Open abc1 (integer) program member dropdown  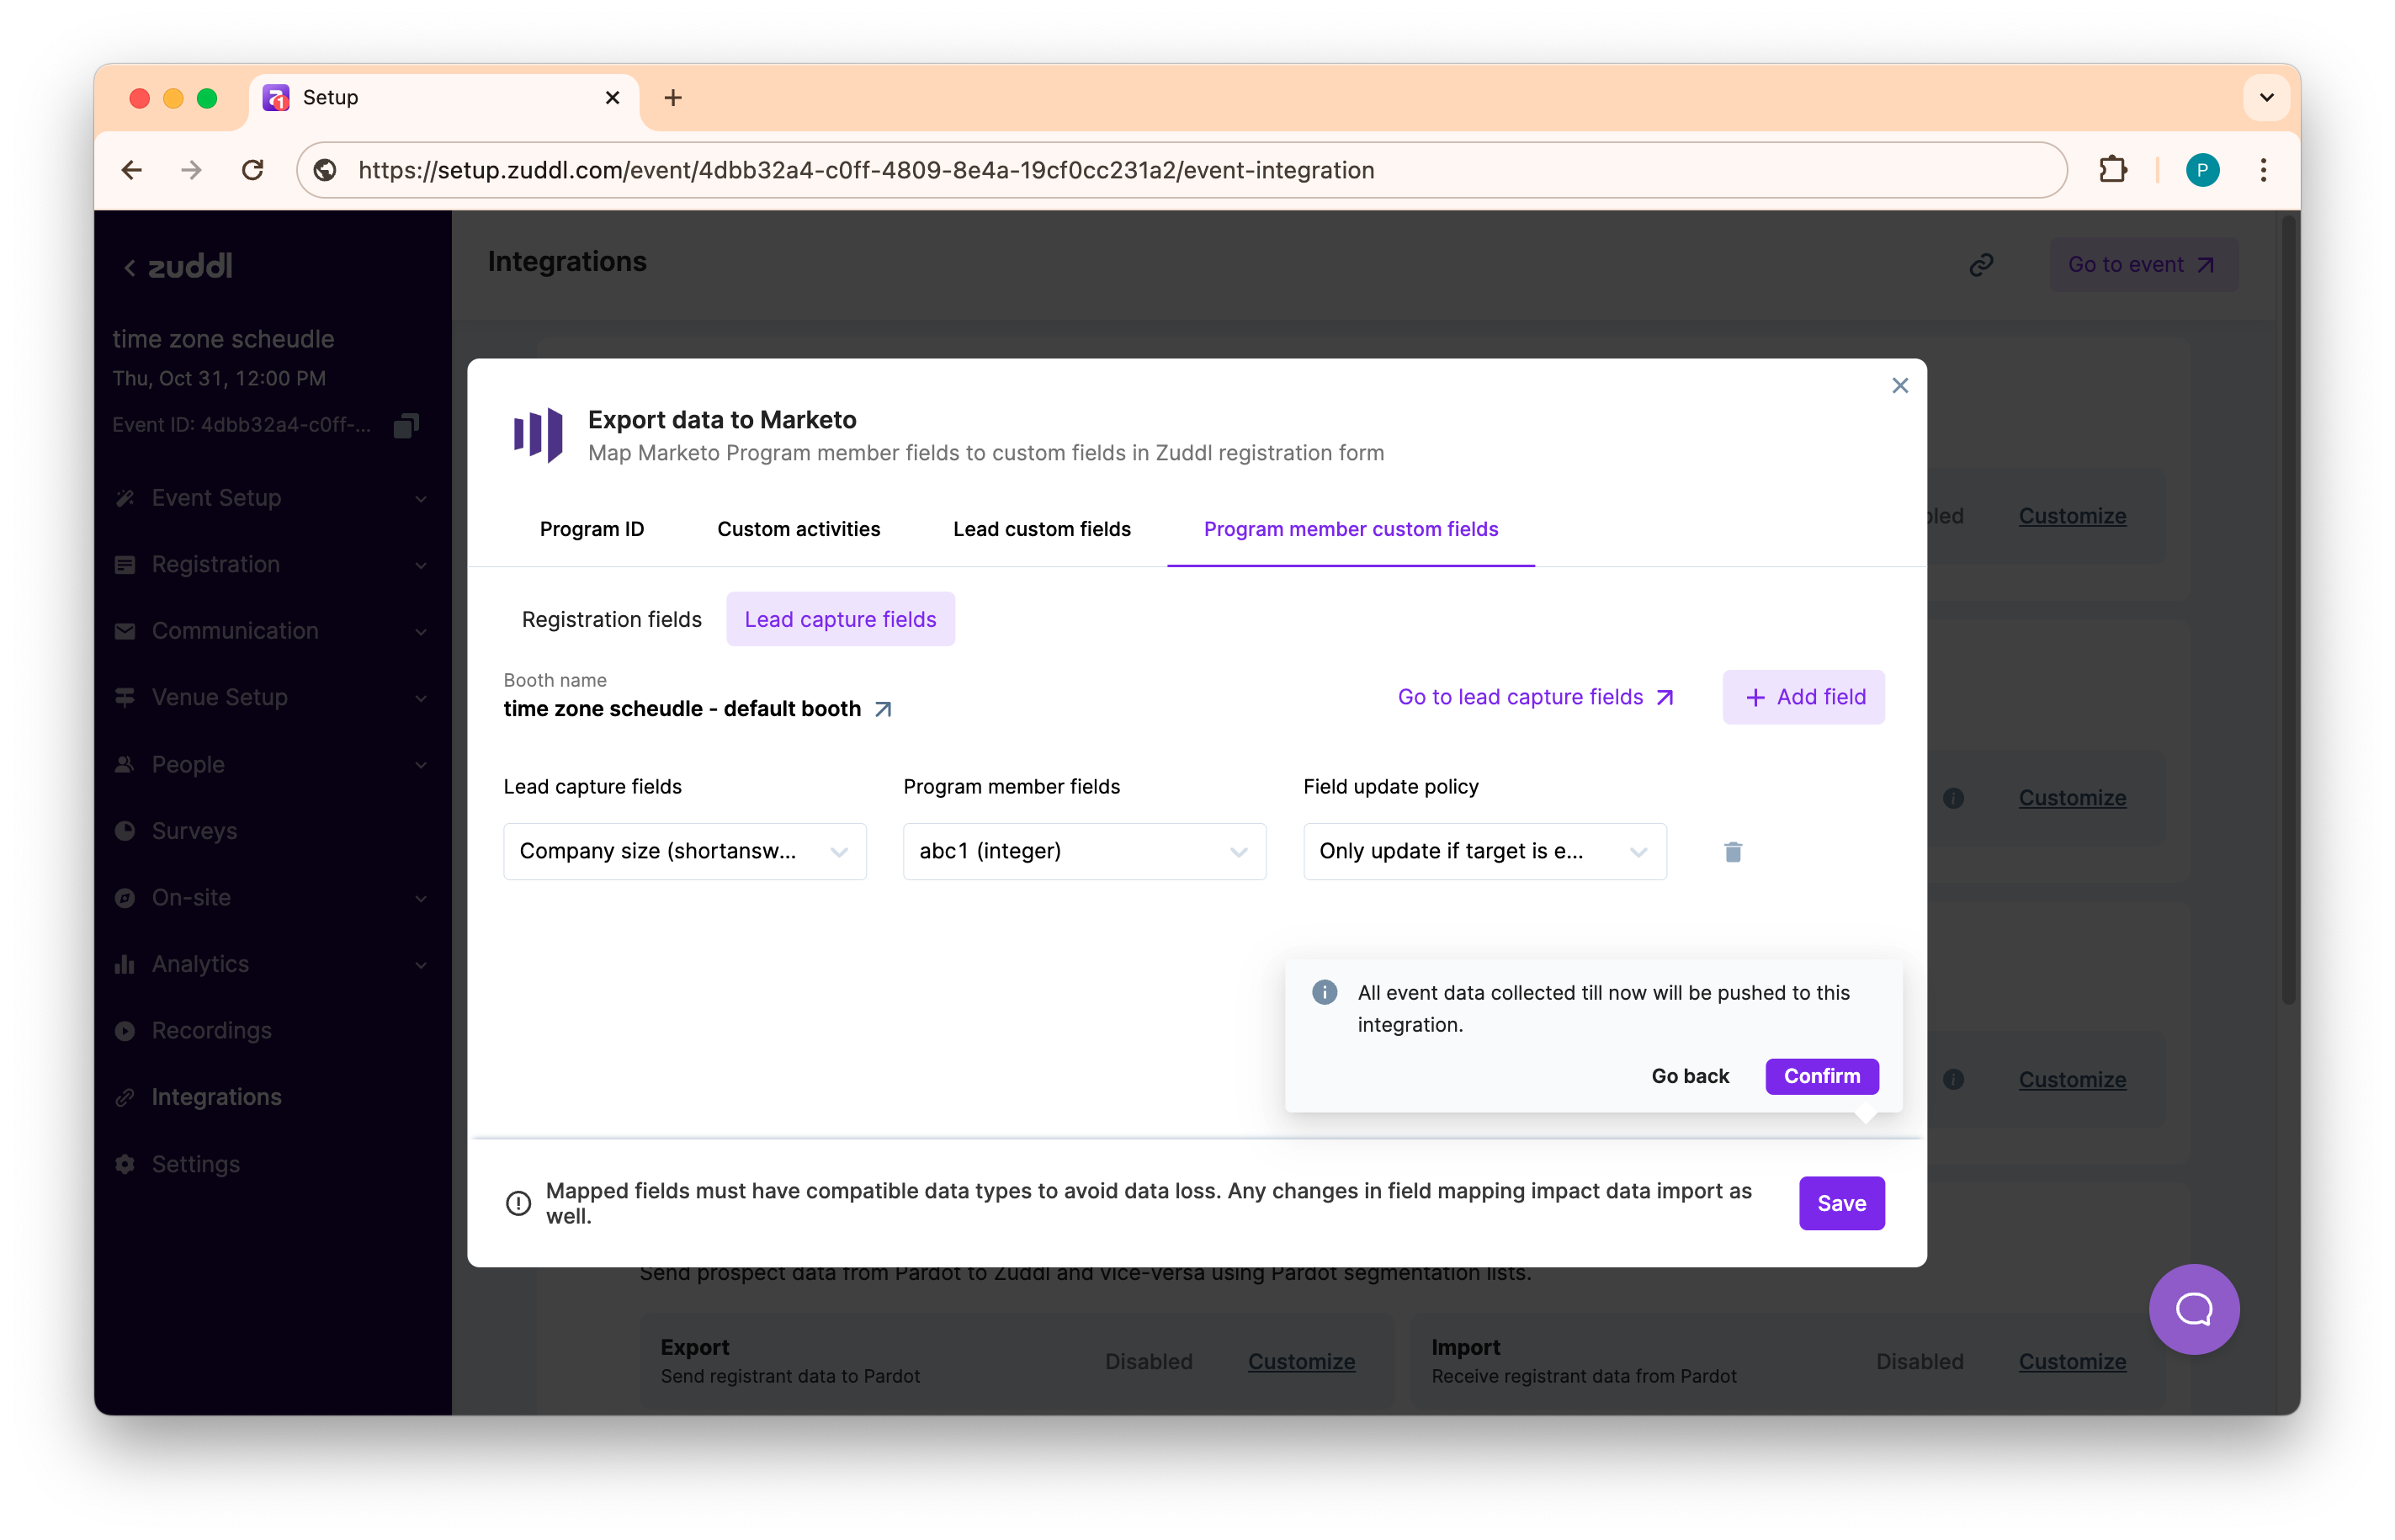1084,851
